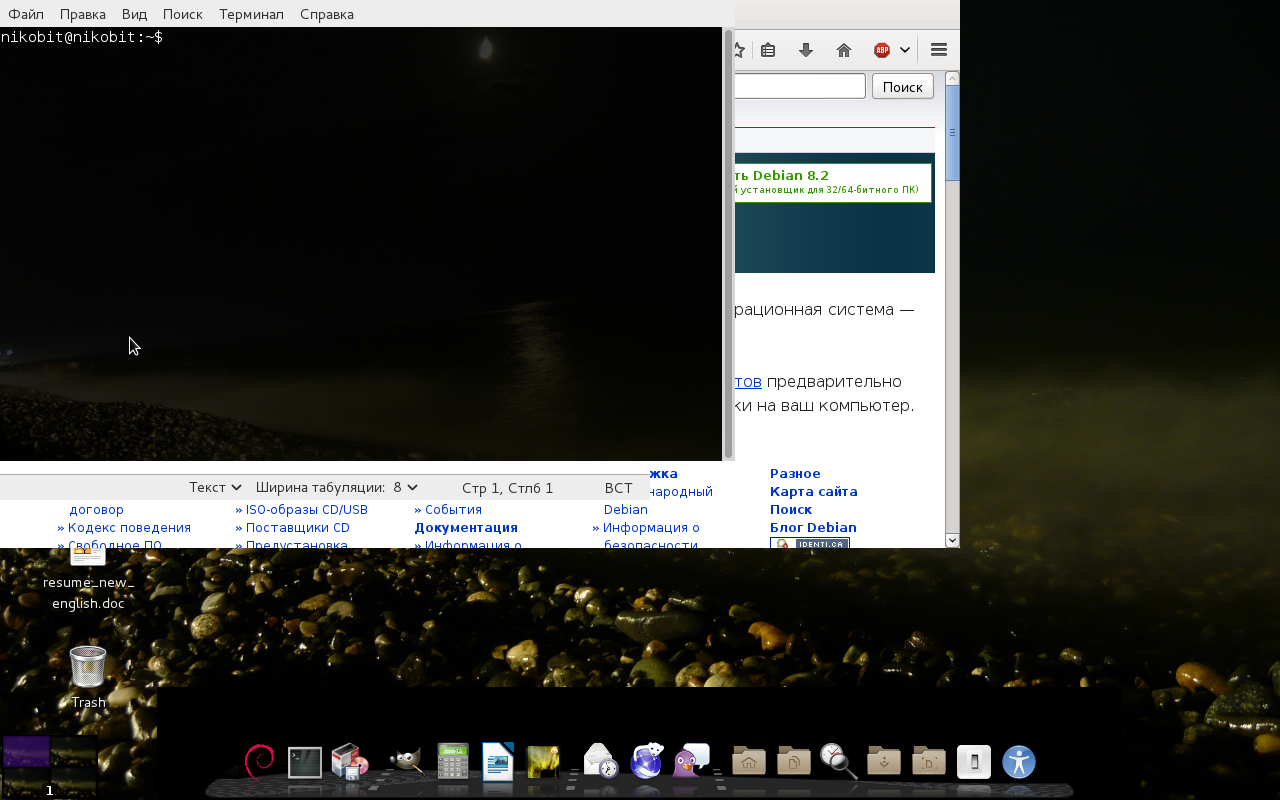Open the Справка menu in terminal

click(x=326, y=14)
